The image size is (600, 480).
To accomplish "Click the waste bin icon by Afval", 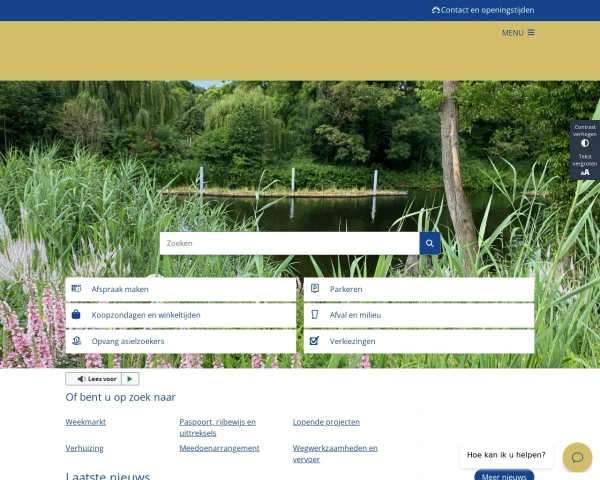I will [x=315, y=315].
